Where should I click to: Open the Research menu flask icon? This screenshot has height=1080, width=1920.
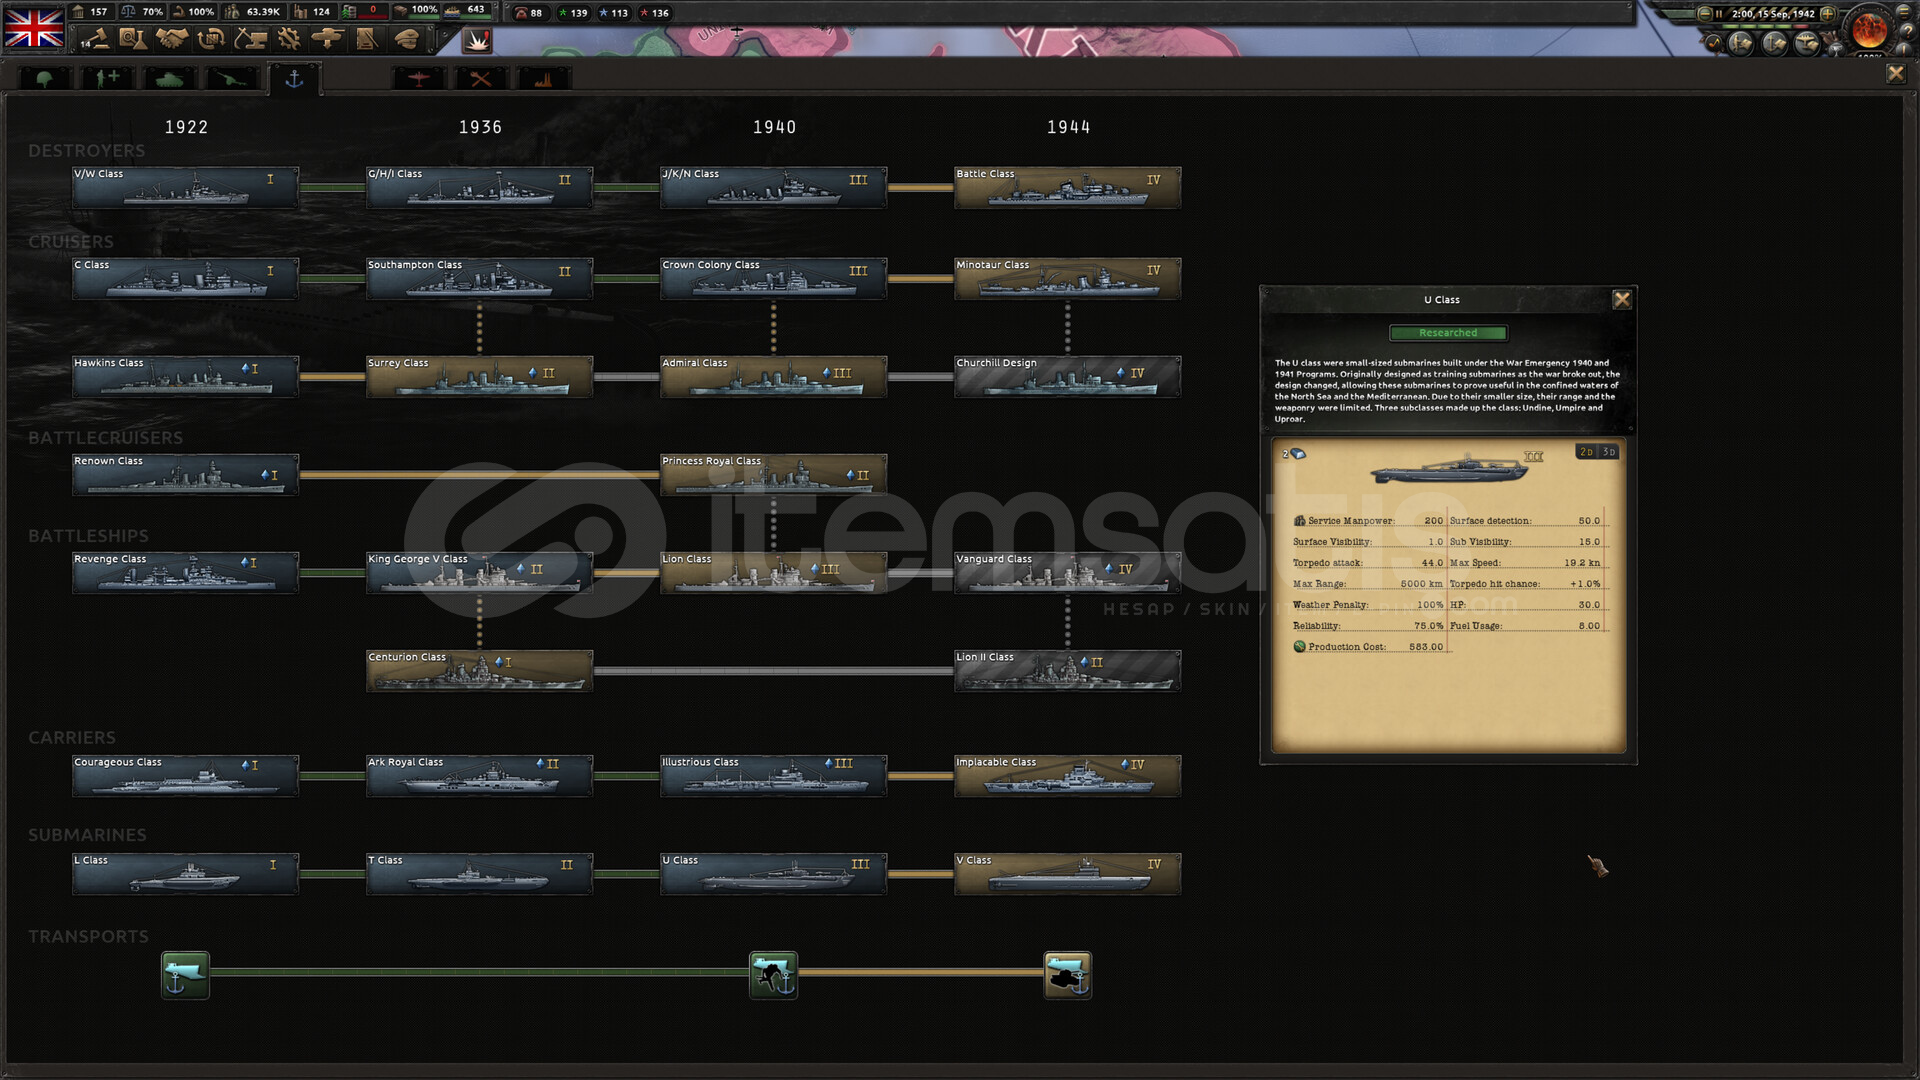[x=132, y=39]
